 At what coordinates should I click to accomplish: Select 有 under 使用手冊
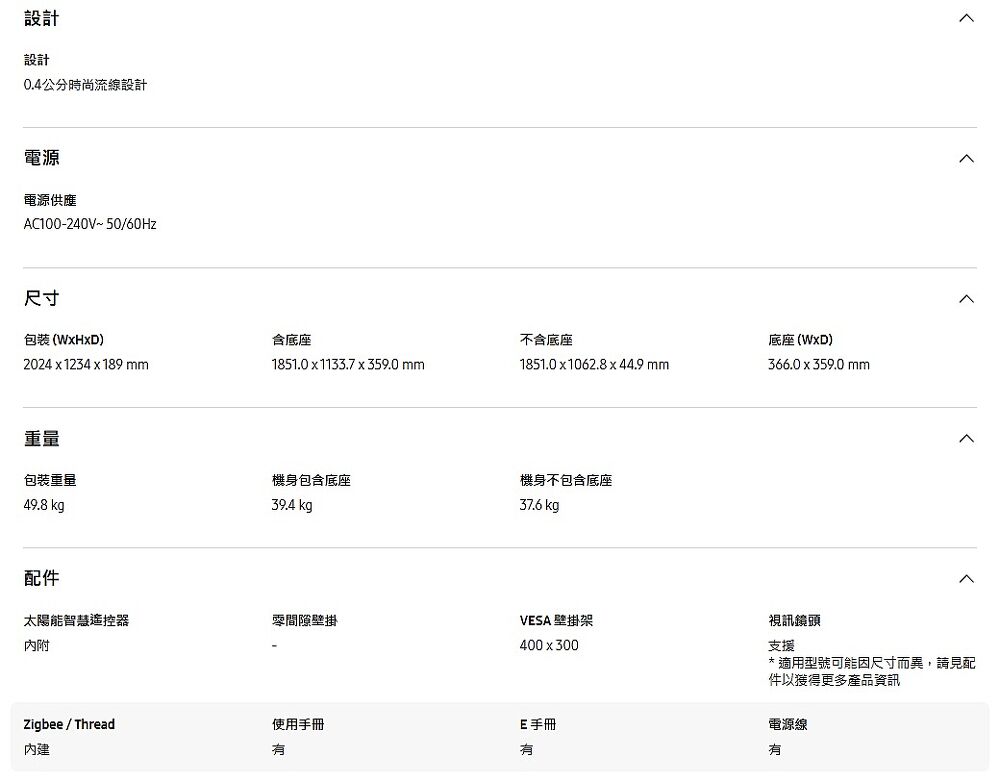(279, 749)
